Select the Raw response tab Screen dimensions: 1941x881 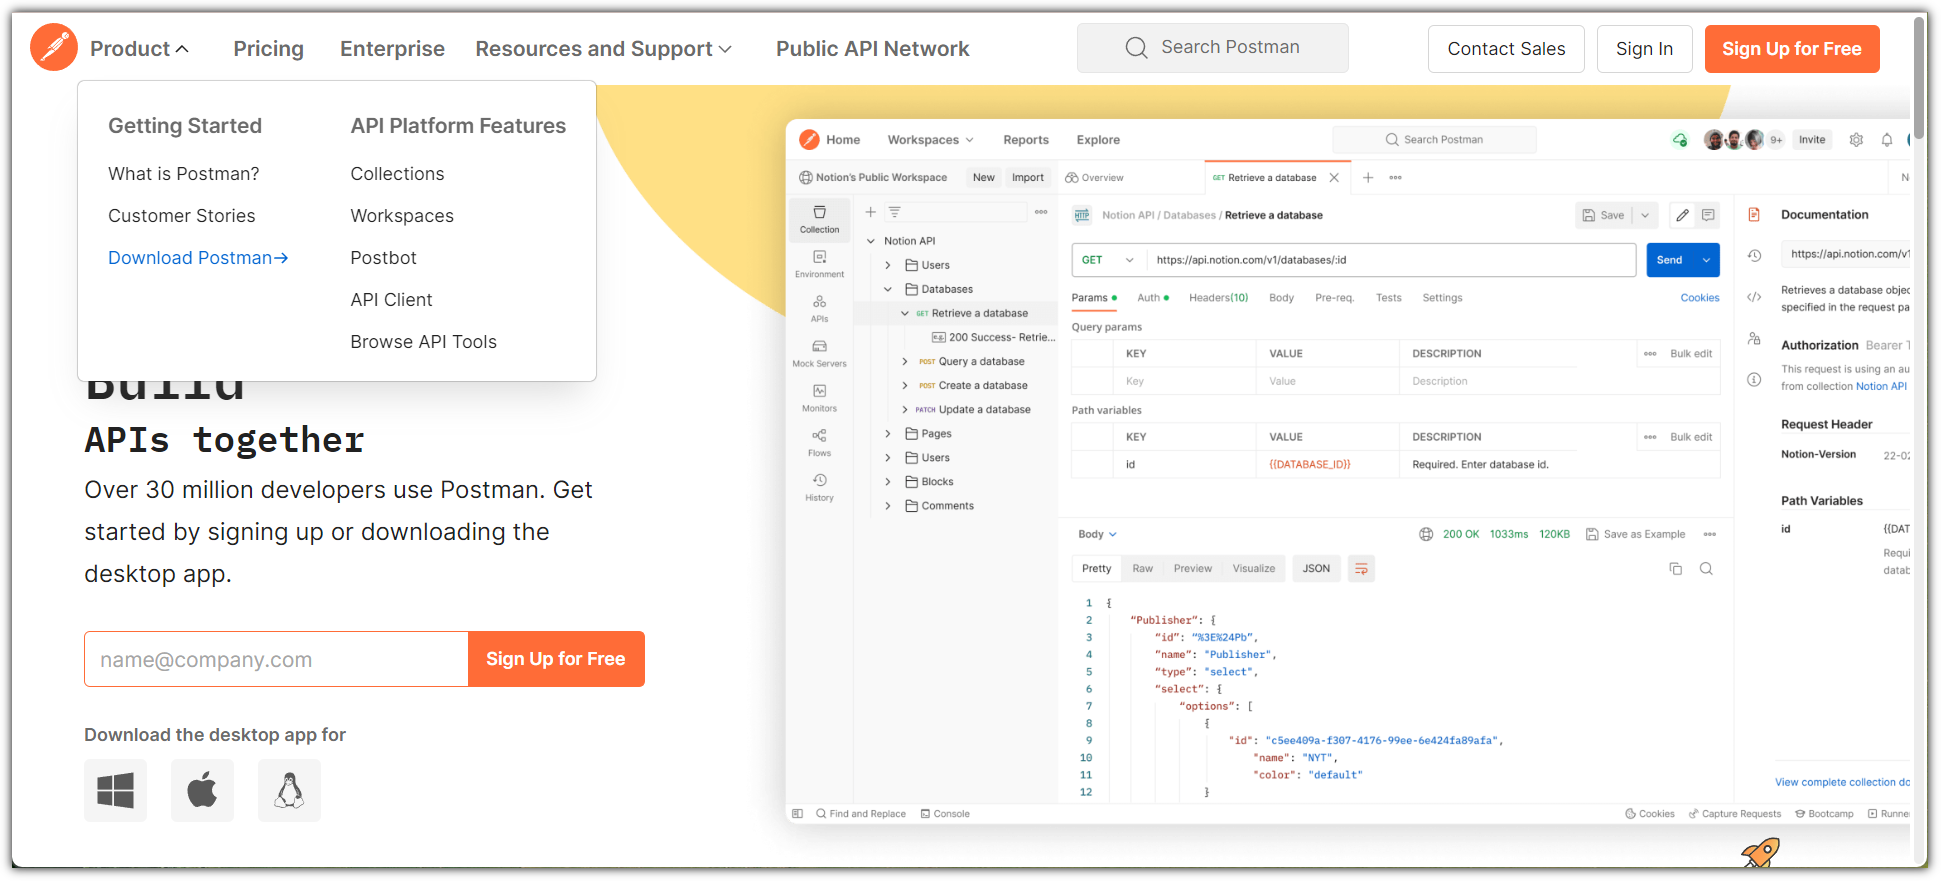1142,568
